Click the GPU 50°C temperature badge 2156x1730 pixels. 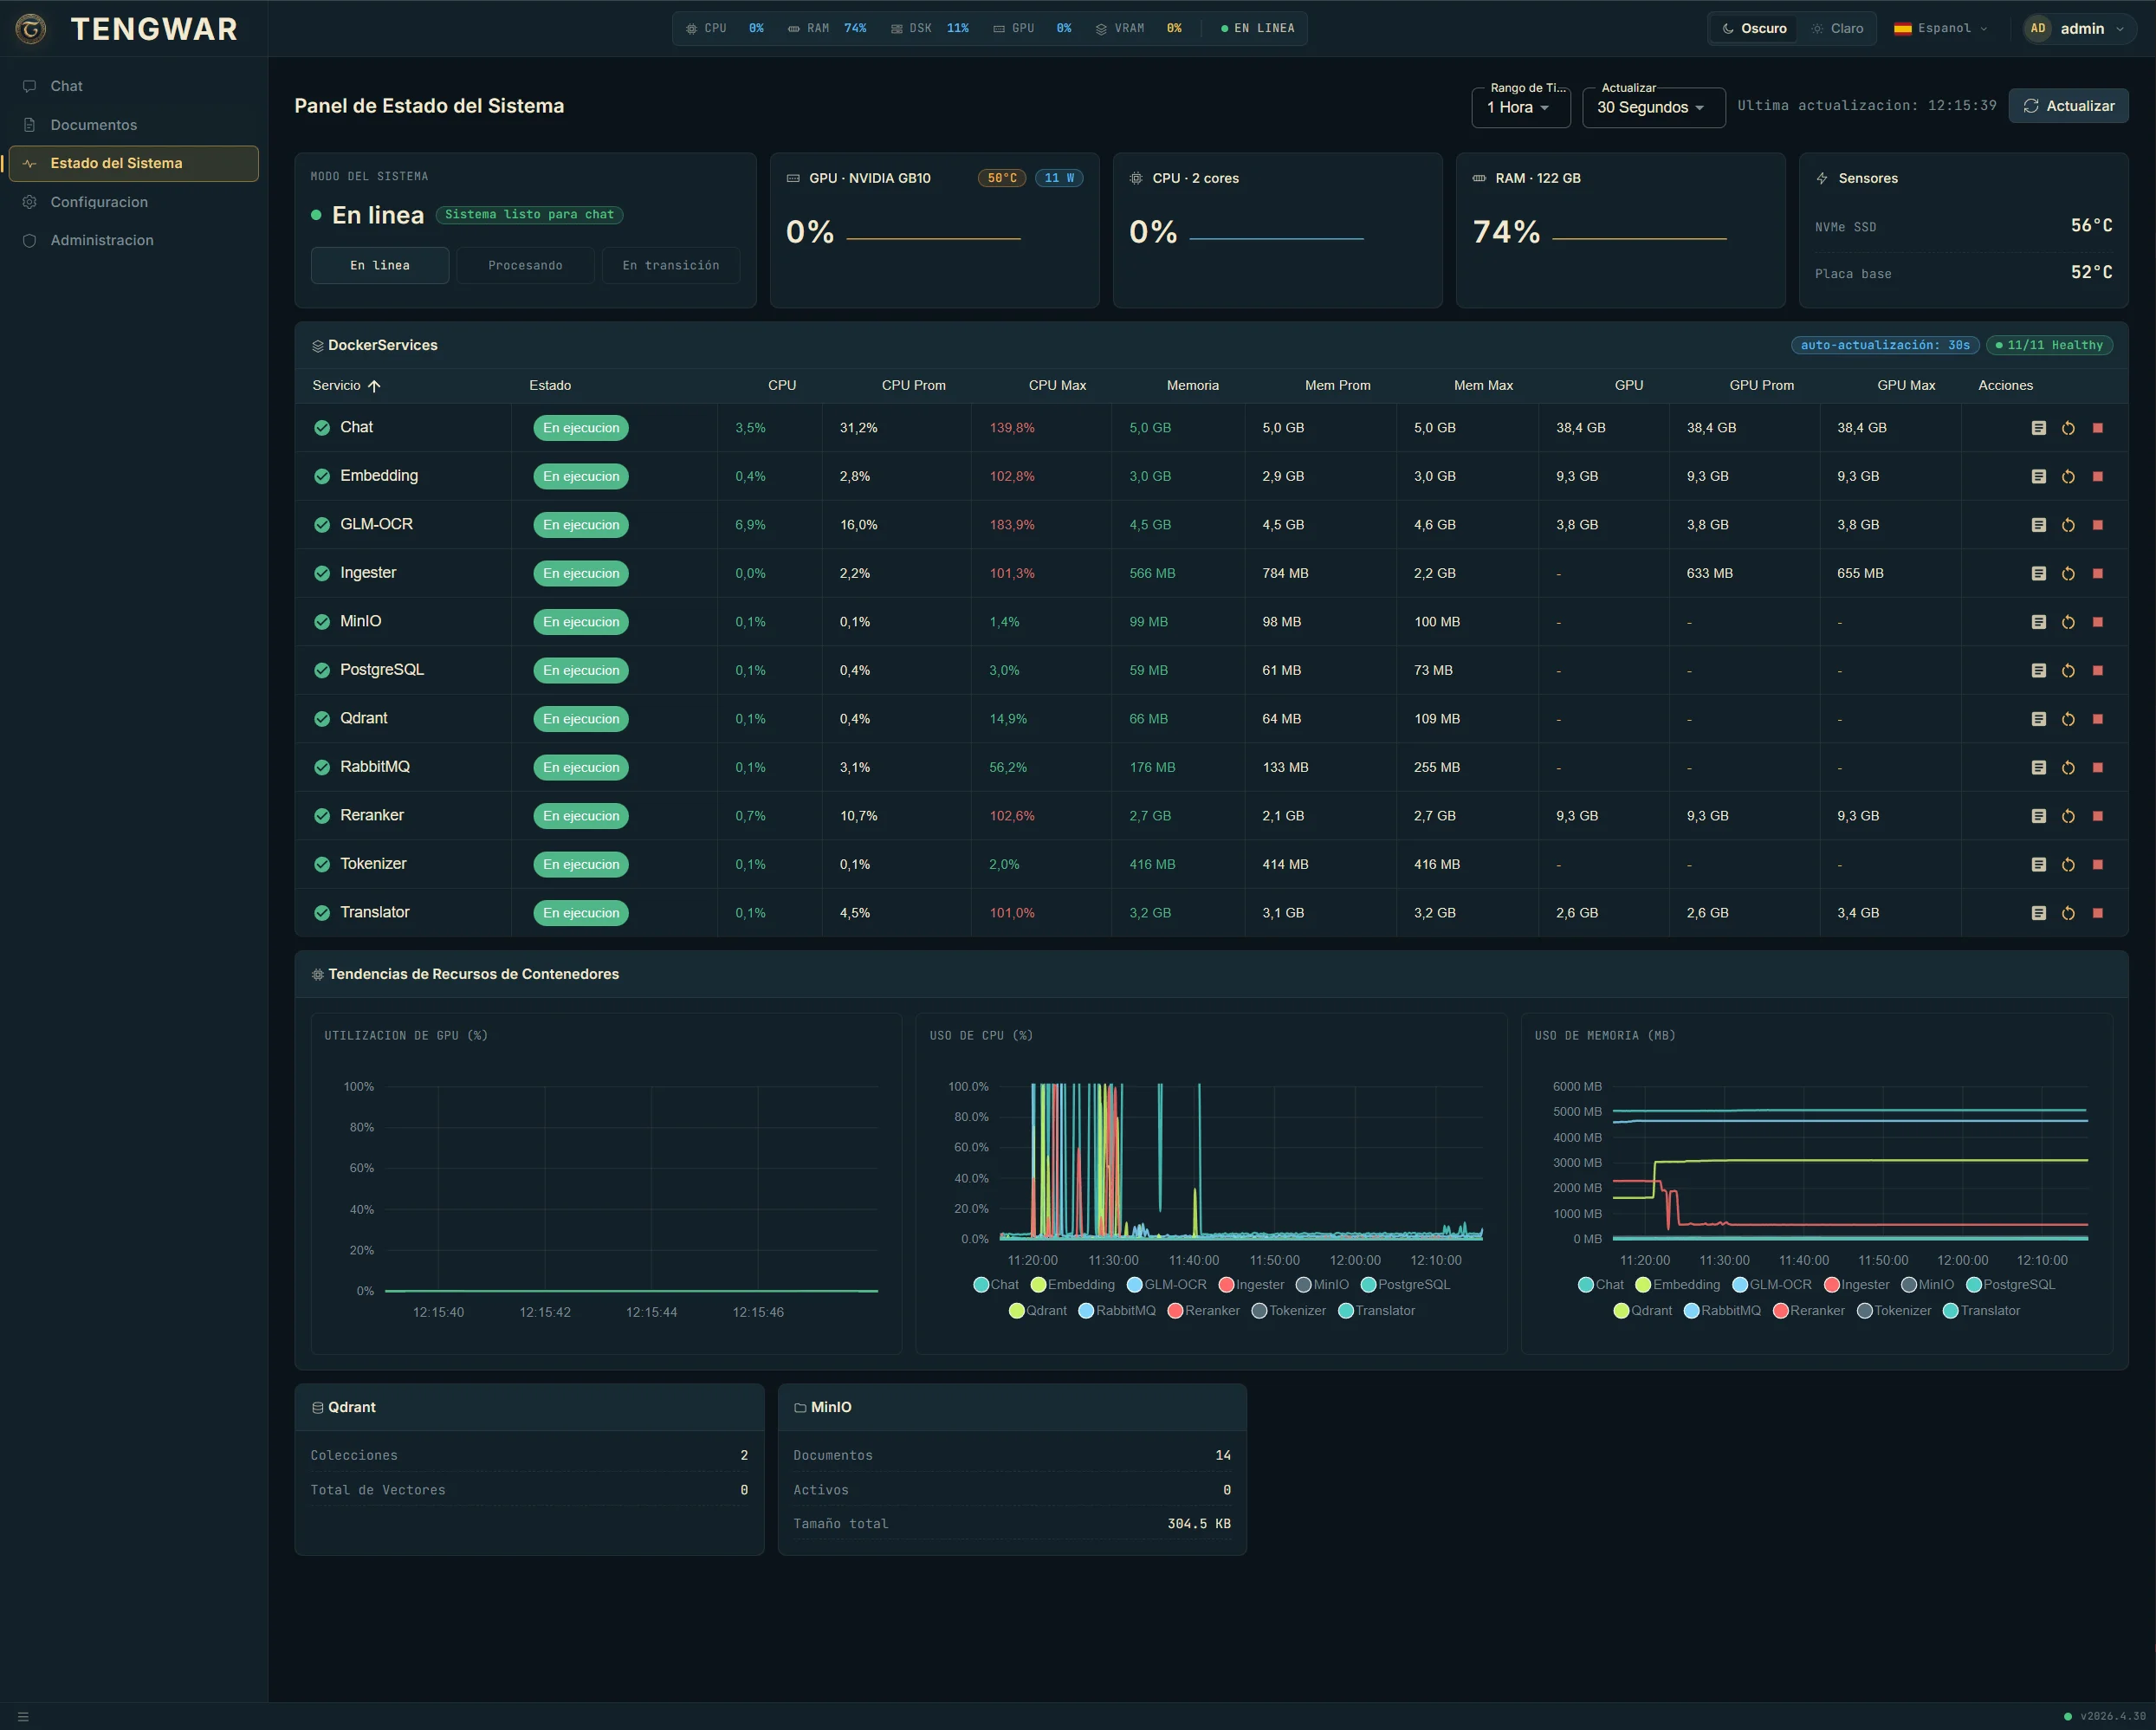pos(1002,178)
